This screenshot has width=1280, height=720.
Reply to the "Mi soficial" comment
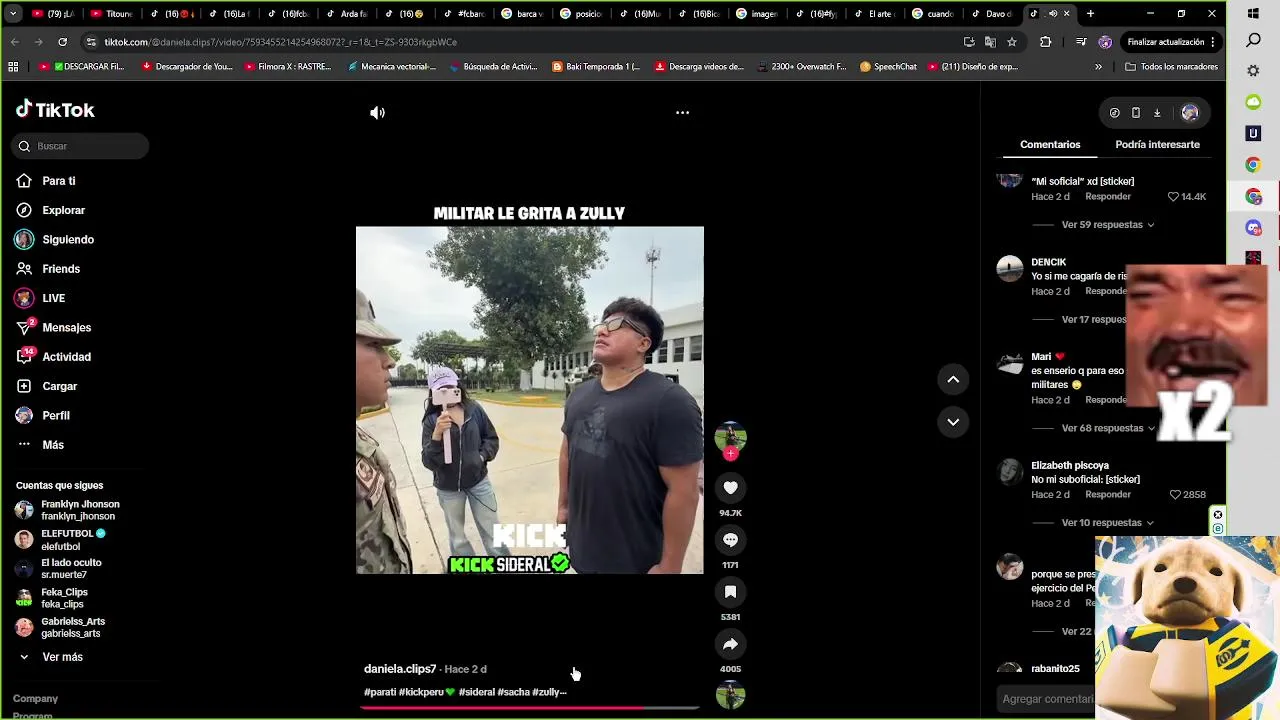click(x=1108, y=197)
